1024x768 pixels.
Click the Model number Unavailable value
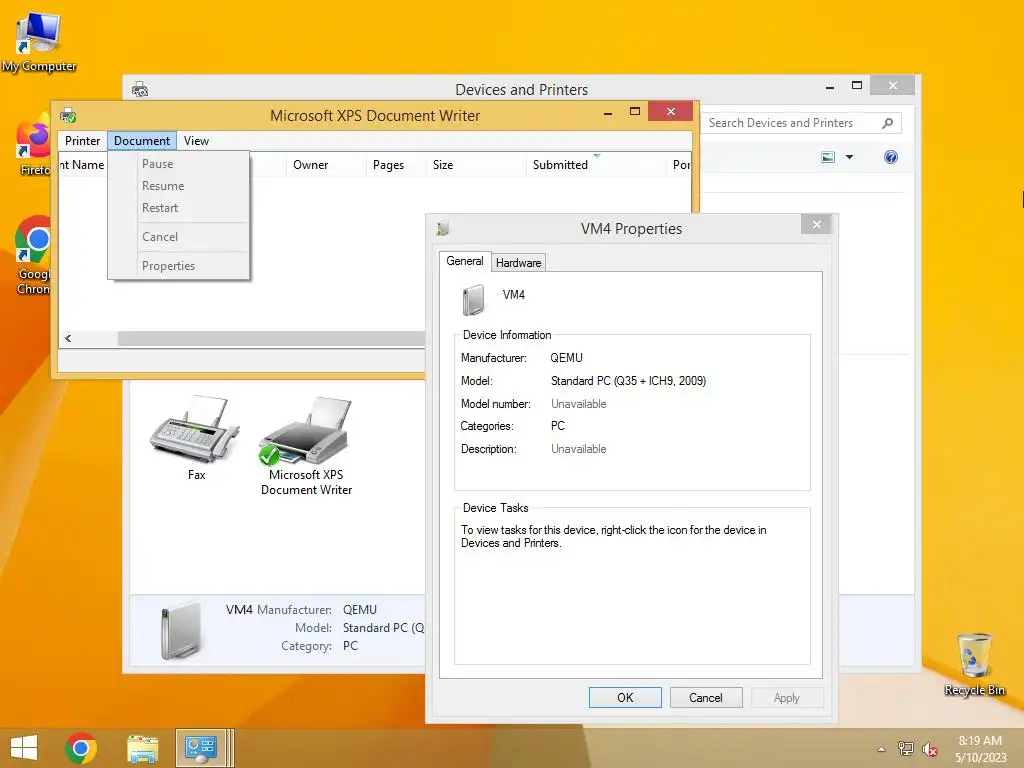coord(579,404)
